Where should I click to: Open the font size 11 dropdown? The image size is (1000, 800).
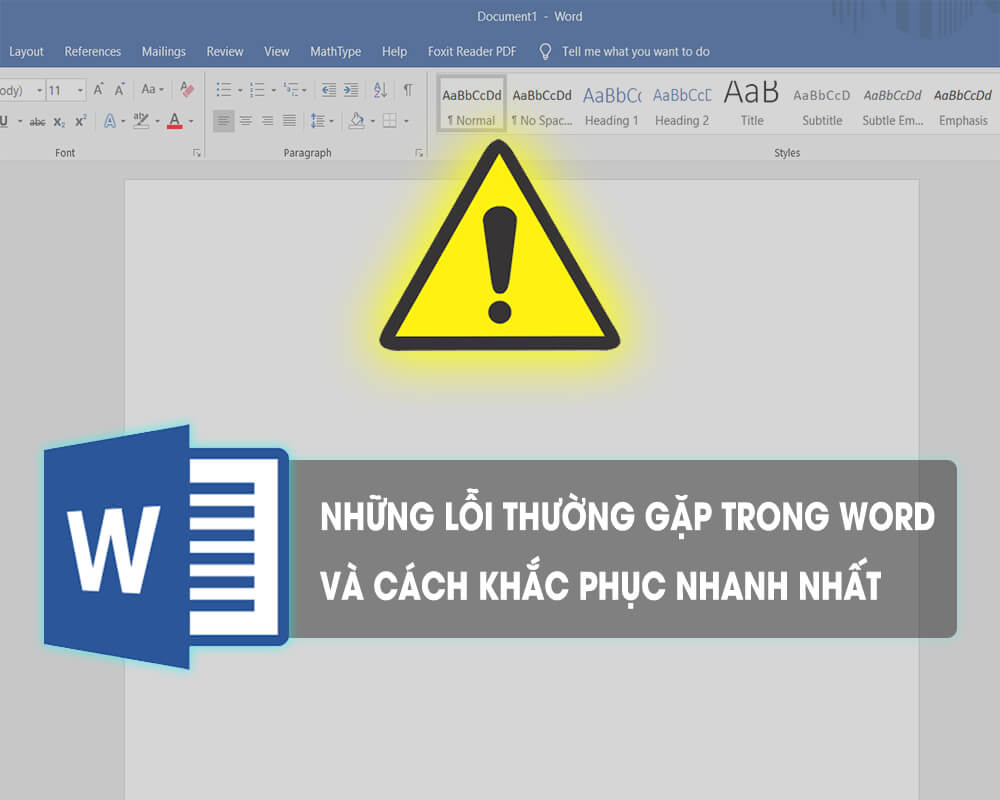pyautogui.click(x=80, y=90)
